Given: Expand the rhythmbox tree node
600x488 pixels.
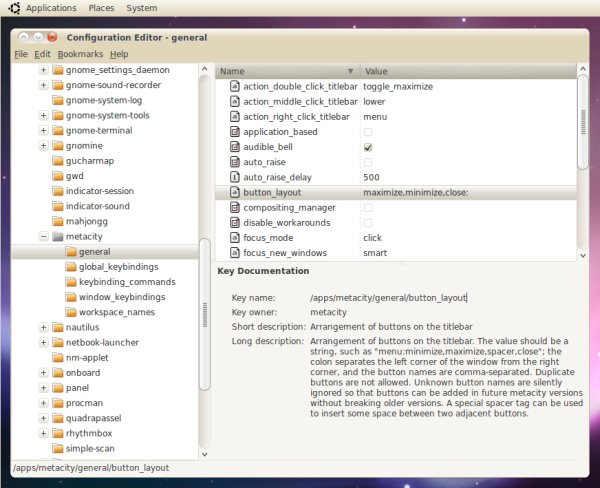Looking at the screenshot, I should [44, 433].
